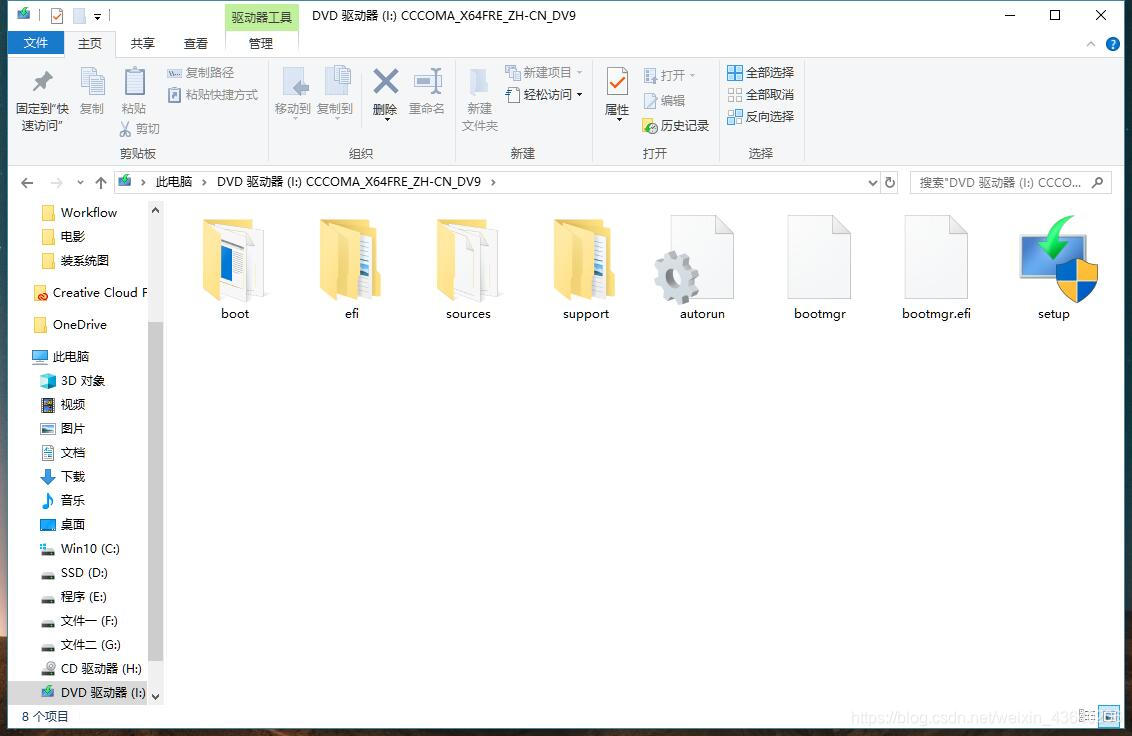
Task: Click Select none in ribbon
Action: point(761,95)
